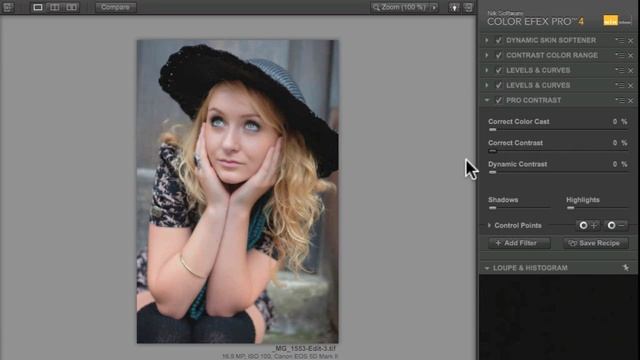Viewport: 640px width, 360px height.
Task: Open Dynamic Skin Softener filter menu icon
Action: 620,40
